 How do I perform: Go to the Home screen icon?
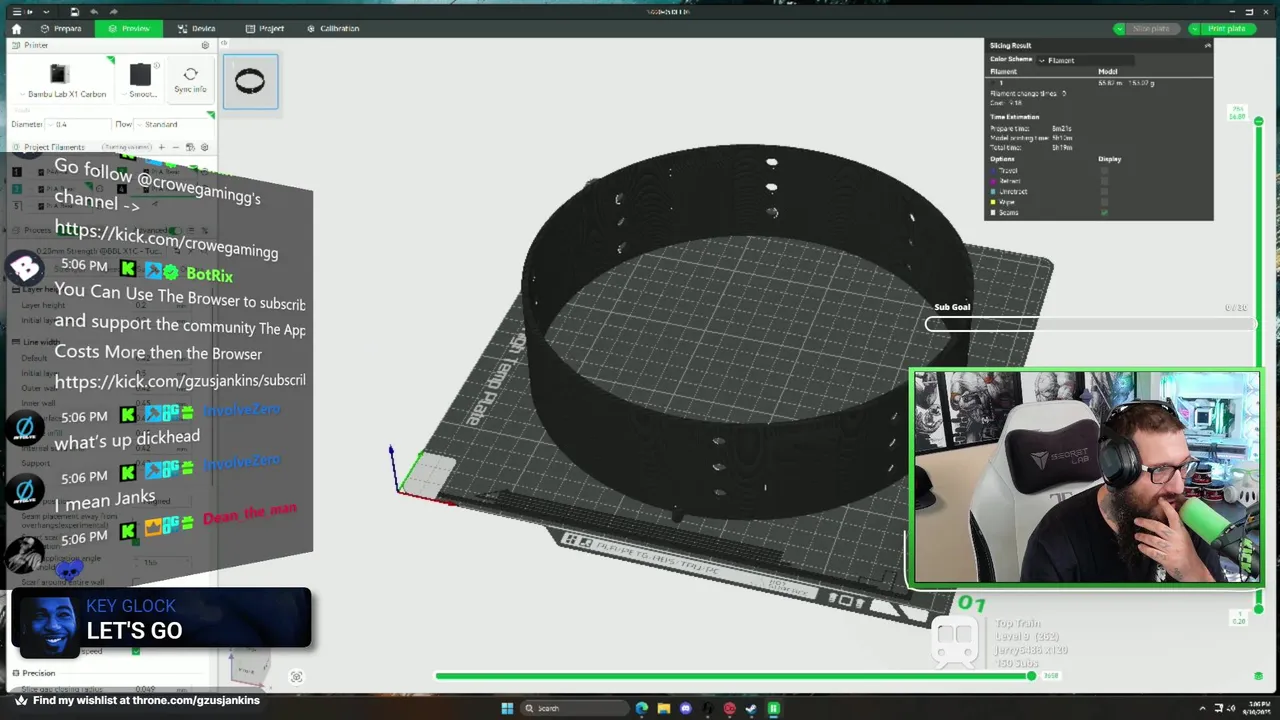pyautogui.click(x=16, y=29)
